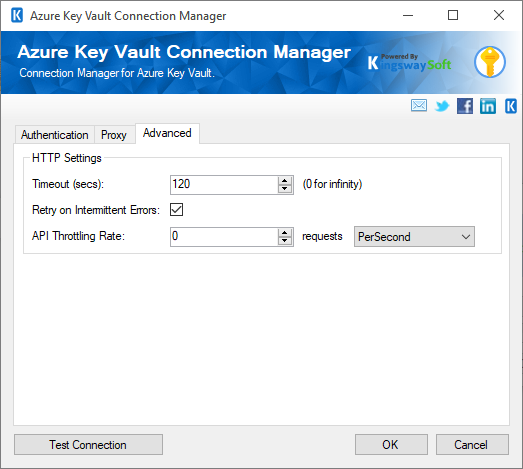This screenshot has height=469, width=523.
Task: Click the "requests" label text
Action: pos(322,236)
